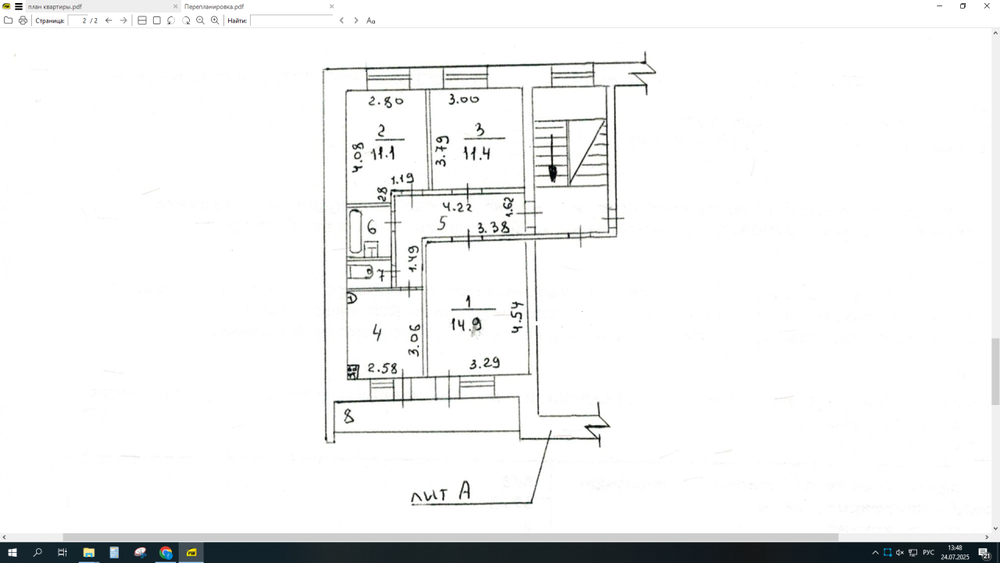
Task: Advance to the next page arrow
Action: 123,20
